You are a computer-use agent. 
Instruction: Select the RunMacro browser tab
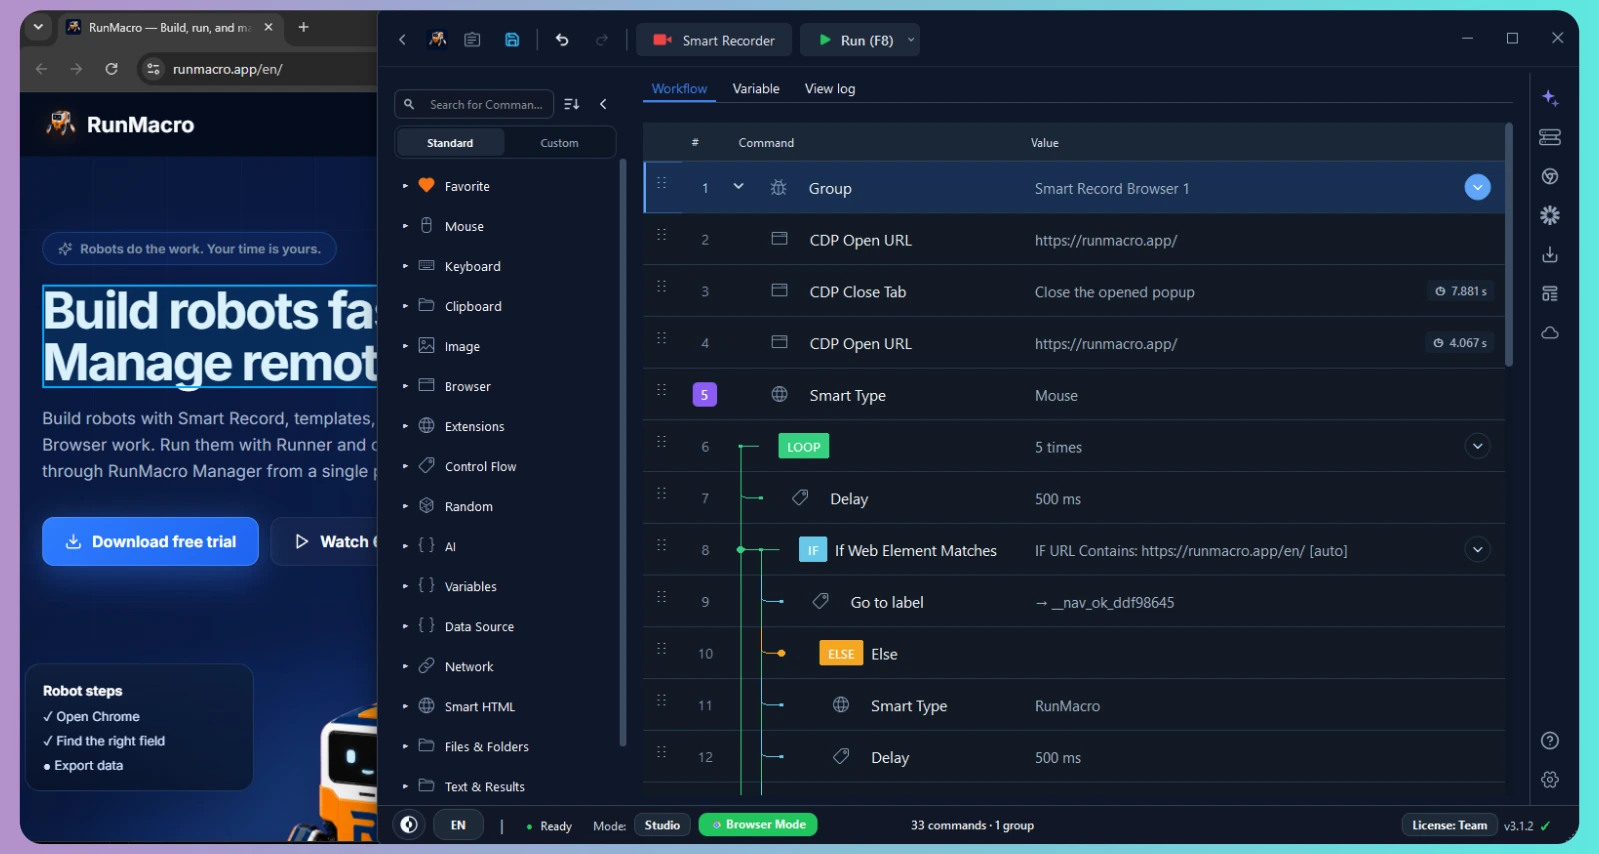170,28
